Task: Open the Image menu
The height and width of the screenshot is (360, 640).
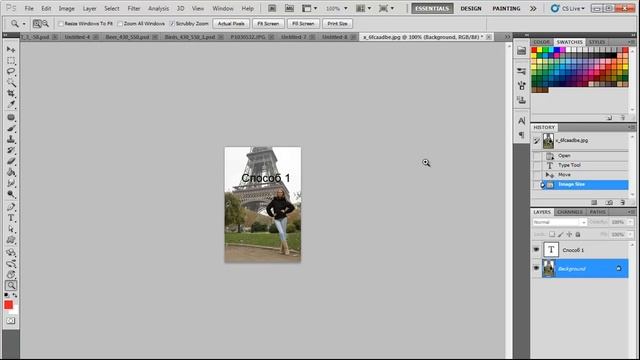Action: point(66,8)
